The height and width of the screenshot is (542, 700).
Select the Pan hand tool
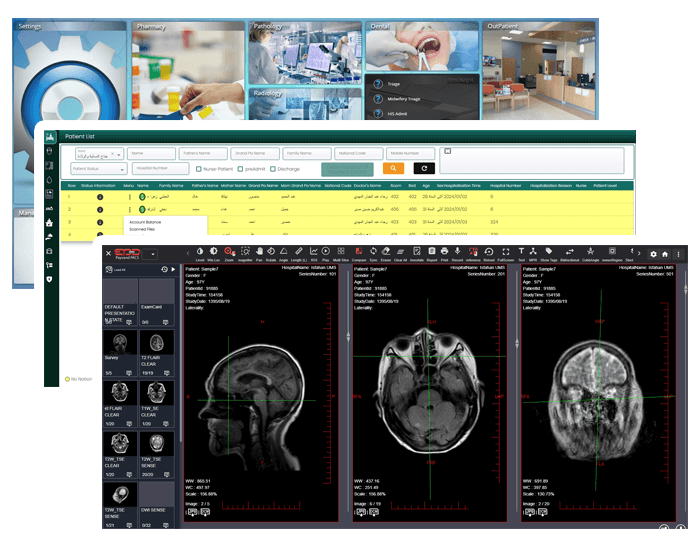coord(259,253)
